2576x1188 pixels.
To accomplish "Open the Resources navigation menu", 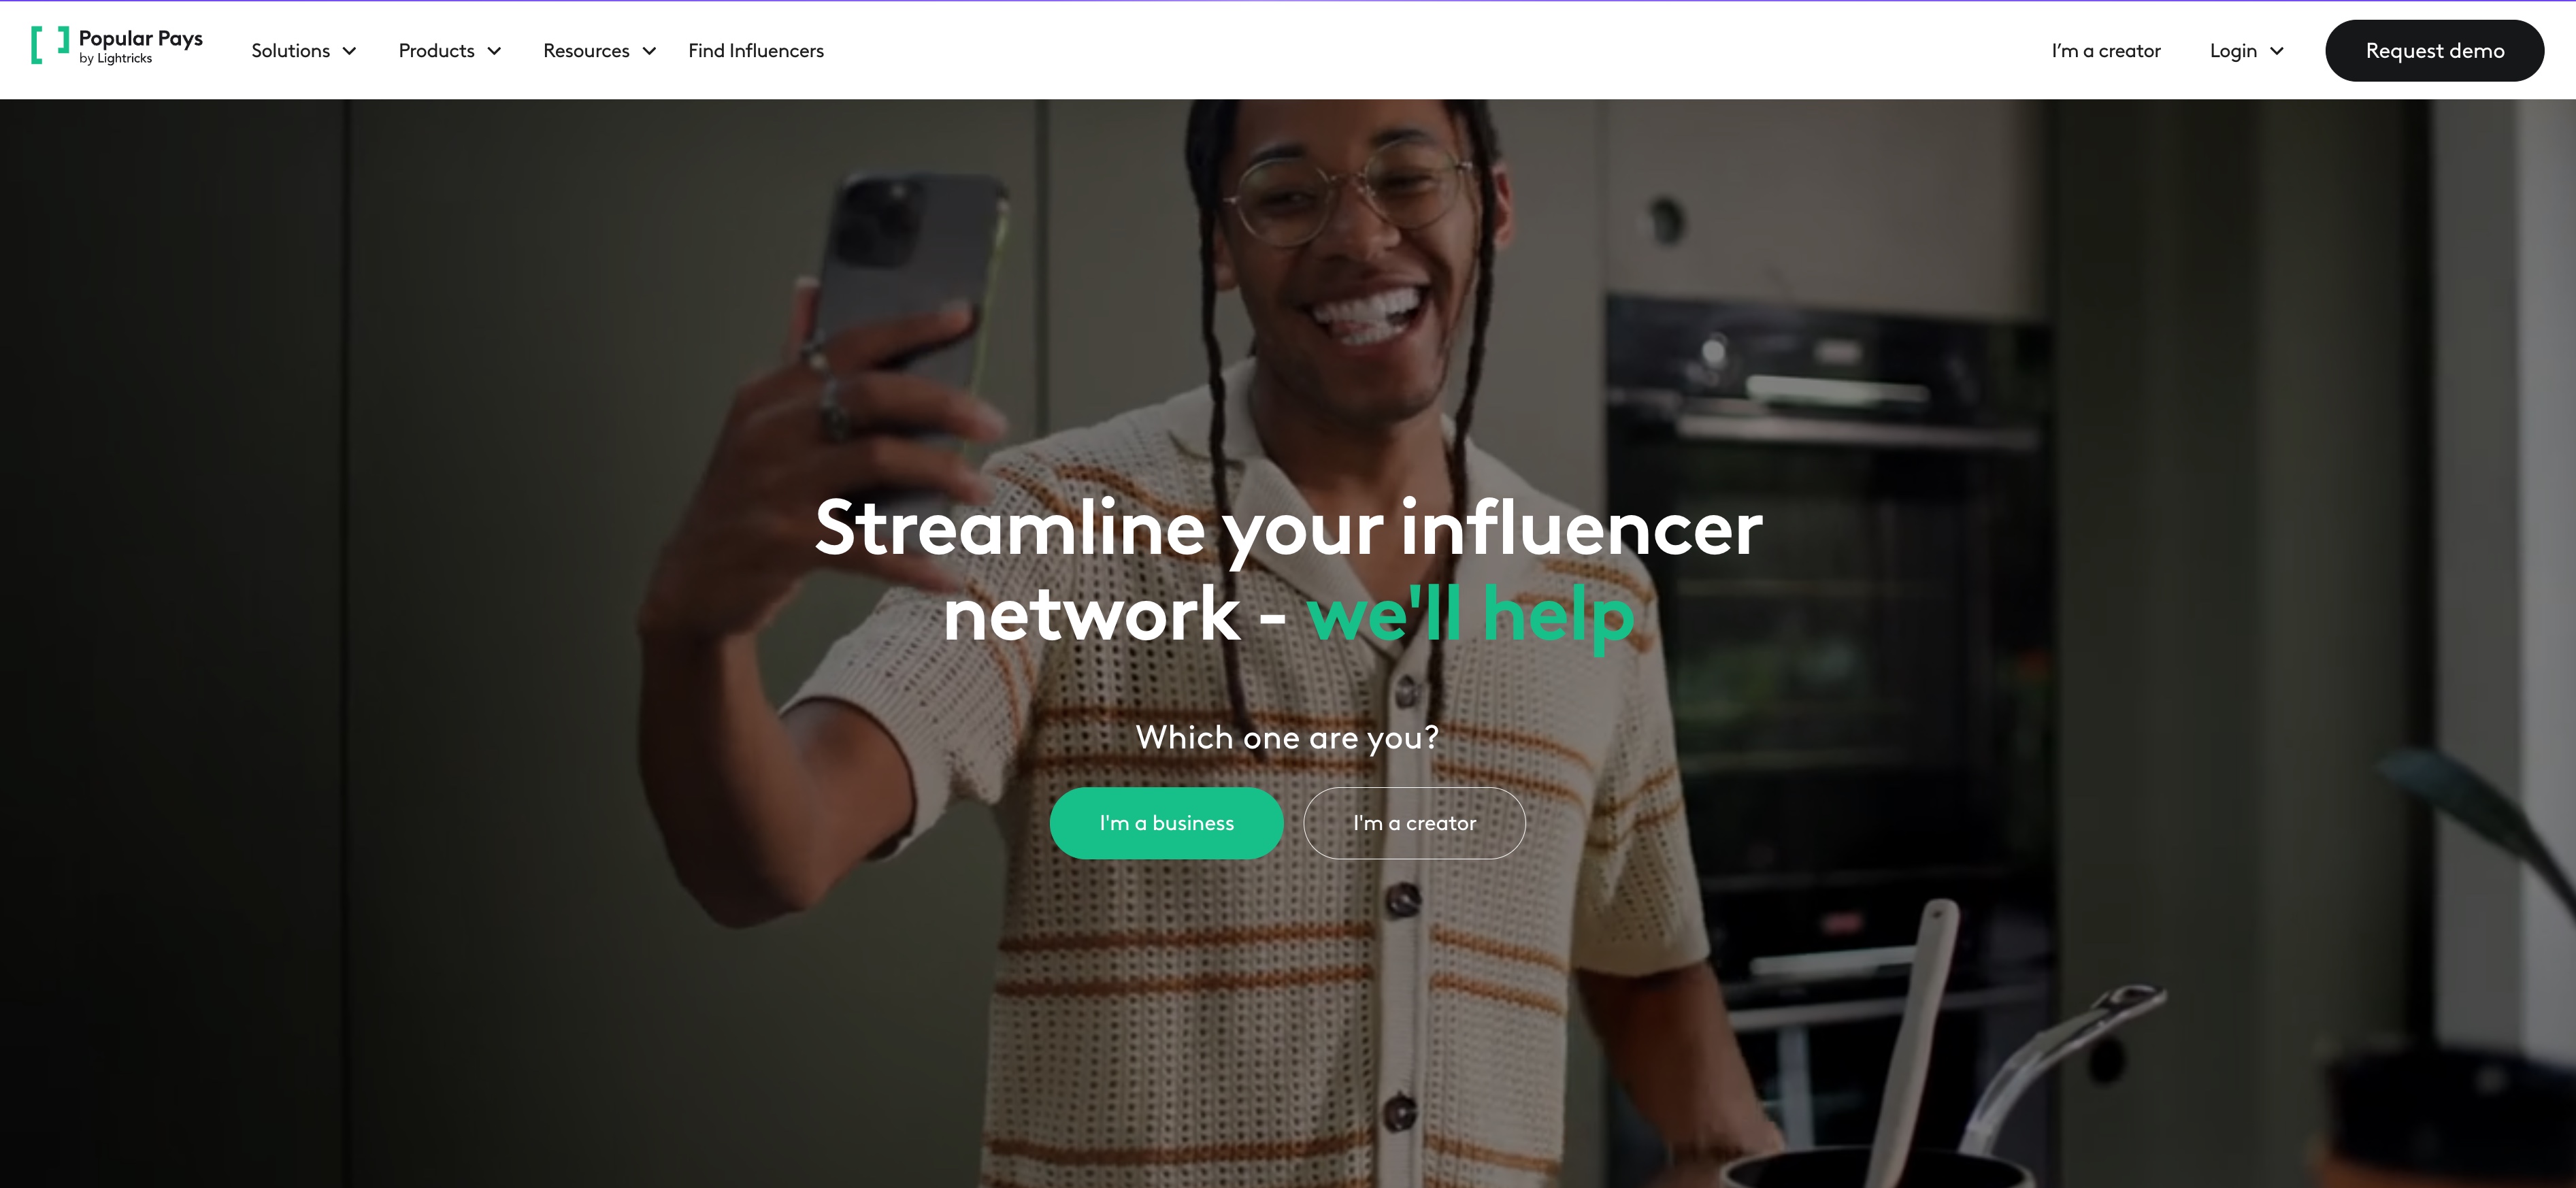I will [586, 51].
